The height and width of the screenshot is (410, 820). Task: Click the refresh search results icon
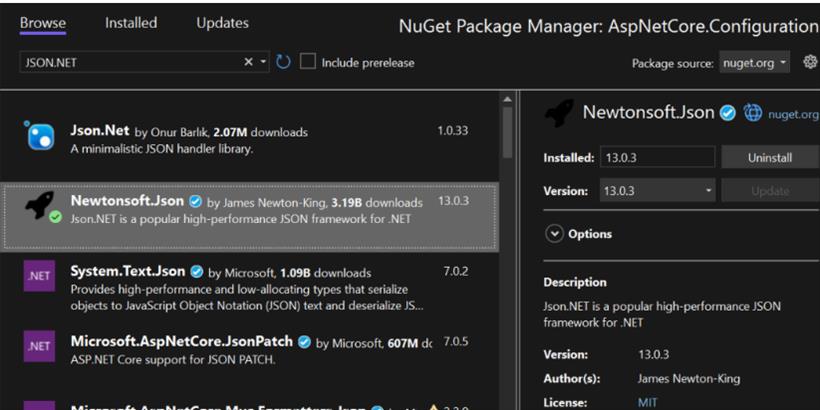point(283,62)
